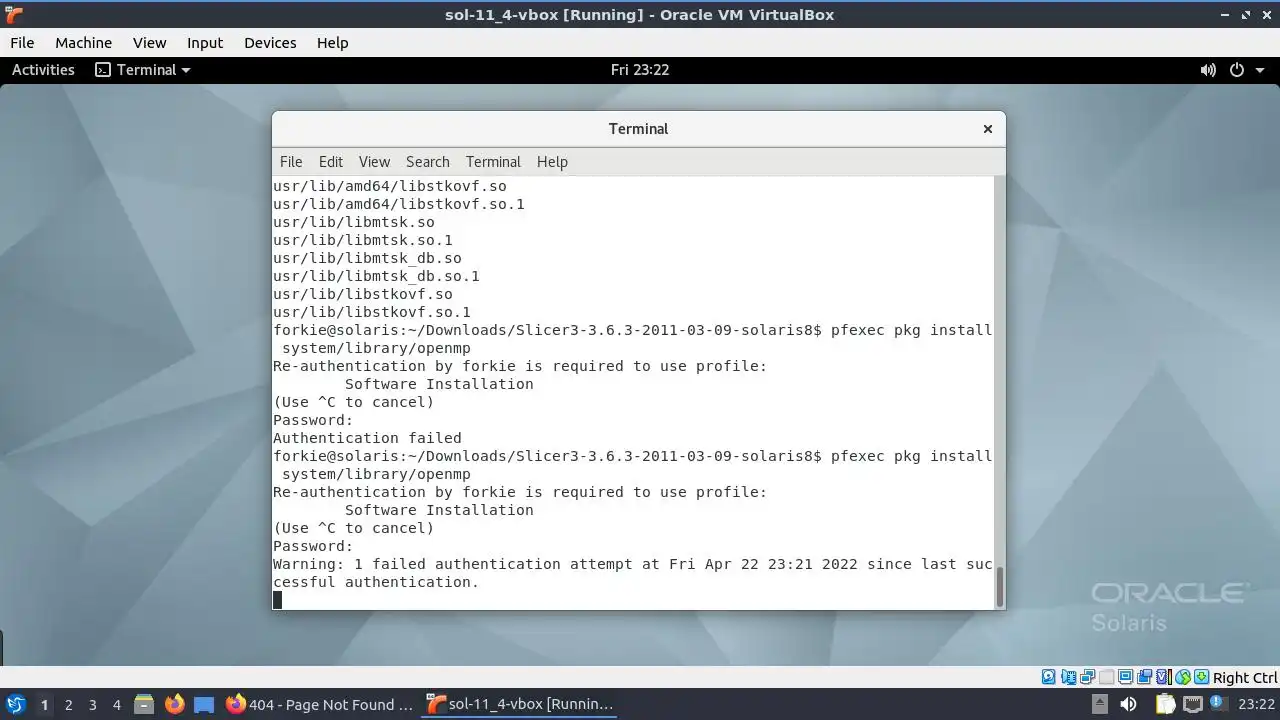Screen dimensions: 1280x720
Task: Click the 'Authentication failed' line
Action: tap(367, 438)
